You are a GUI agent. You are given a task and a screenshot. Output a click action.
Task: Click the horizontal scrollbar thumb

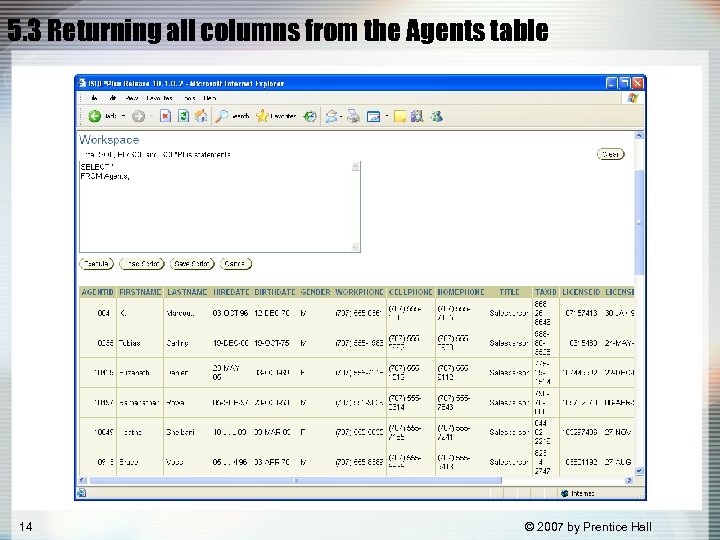click(296, 480)
